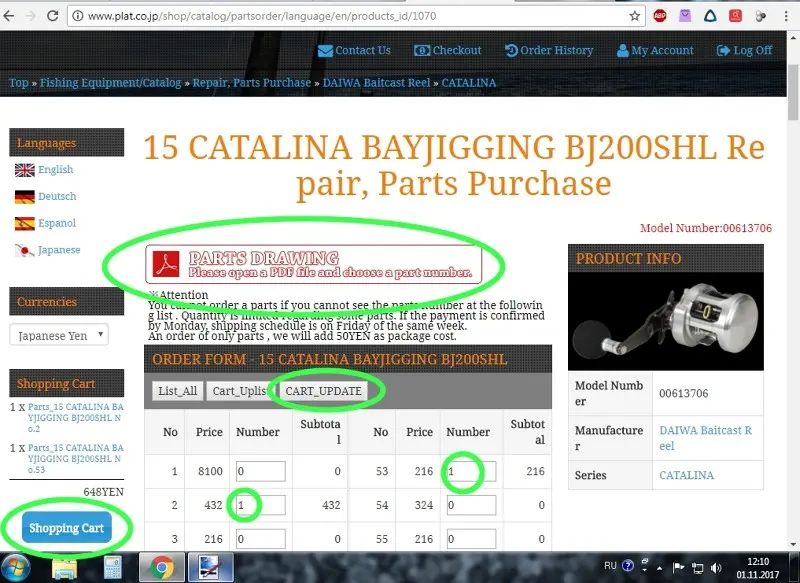Image resolution: width=800 pixels, height=583 pixels.
Task: Click Number field for part No 2
Action: (x=260, y=505)
